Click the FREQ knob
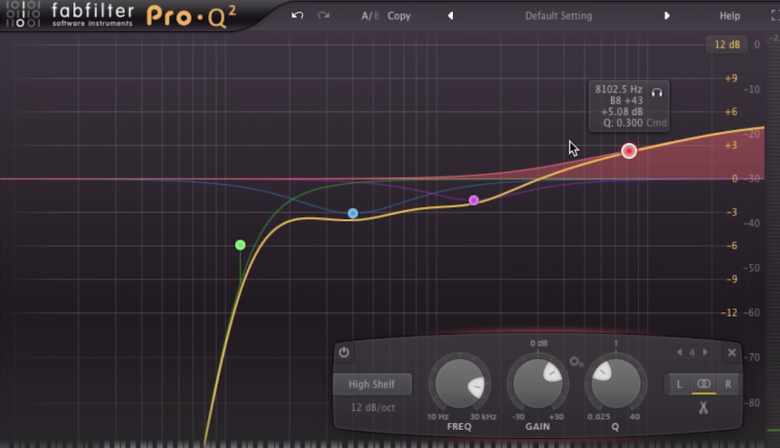Image resolution: width=780 pixels, height=448 pixels. coord(460,384)
